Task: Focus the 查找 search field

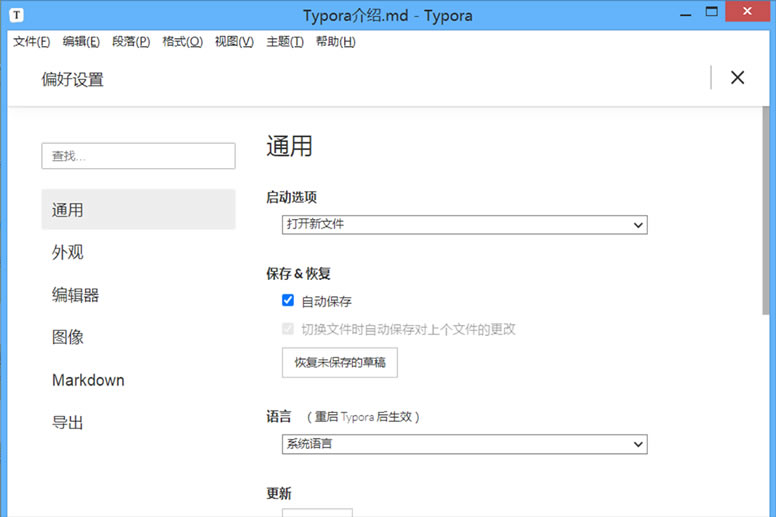Action: [x=138, y=156]
